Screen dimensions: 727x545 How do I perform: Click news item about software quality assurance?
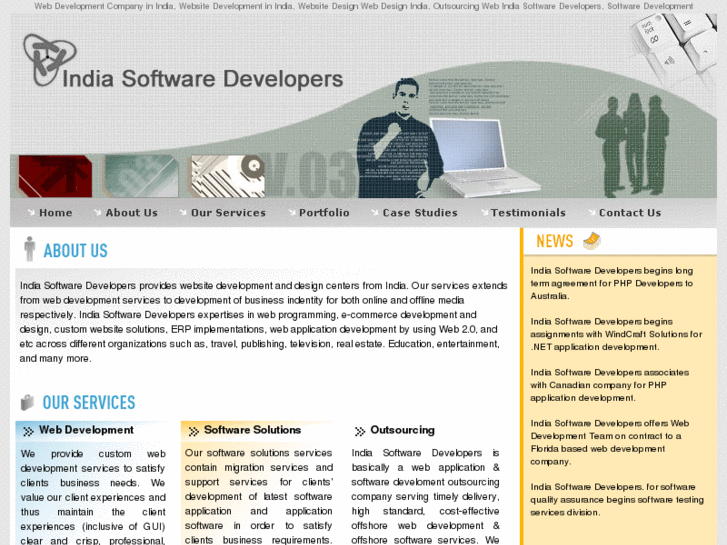coord(617,500)
